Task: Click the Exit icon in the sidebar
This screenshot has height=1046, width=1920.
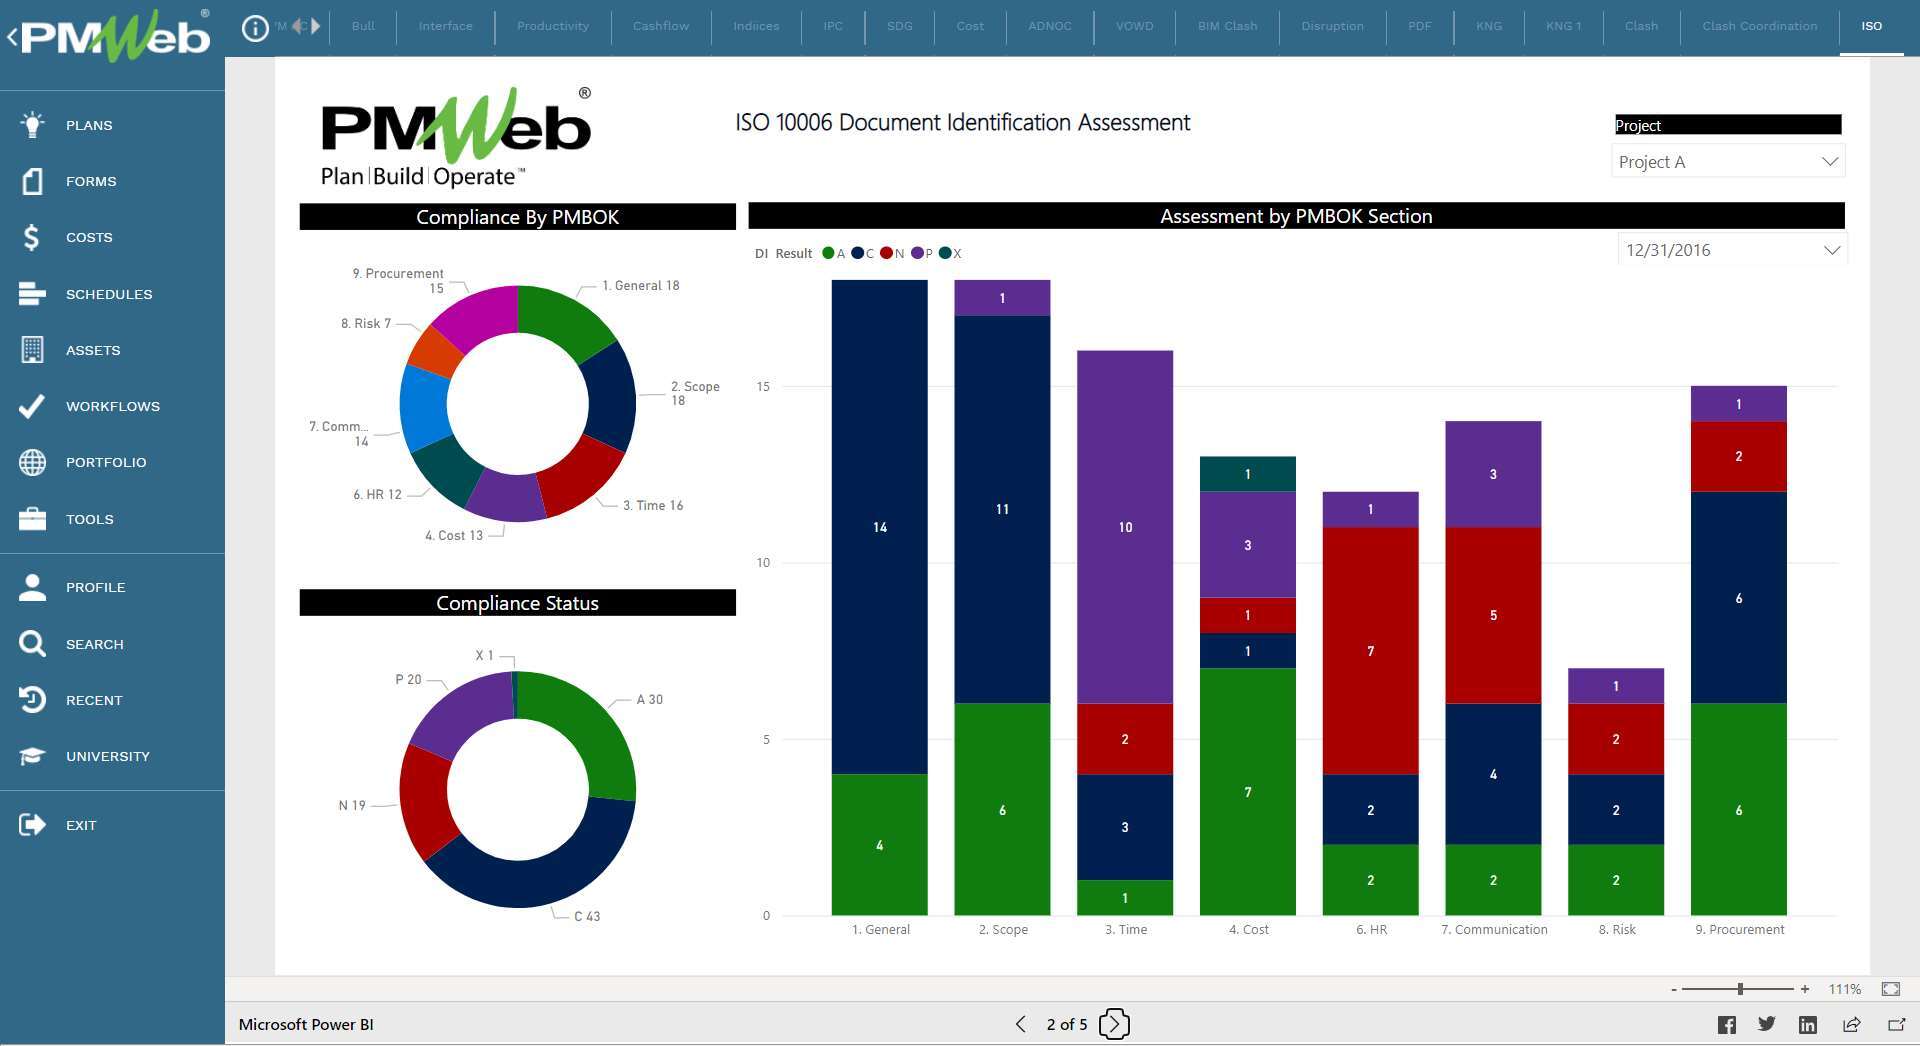Action: coord(30,824)
